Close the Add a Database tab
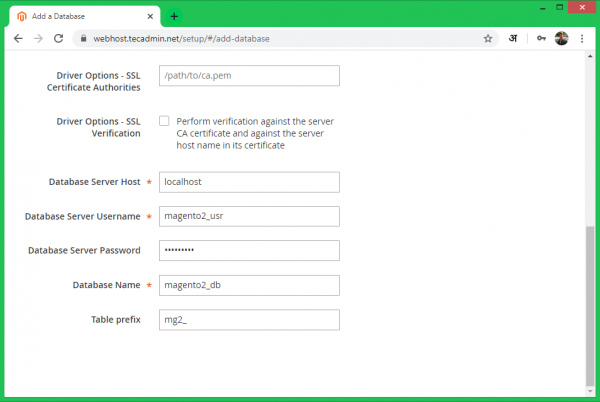The height and width of the screenshot is (402, 600). [x=149, y=16]
